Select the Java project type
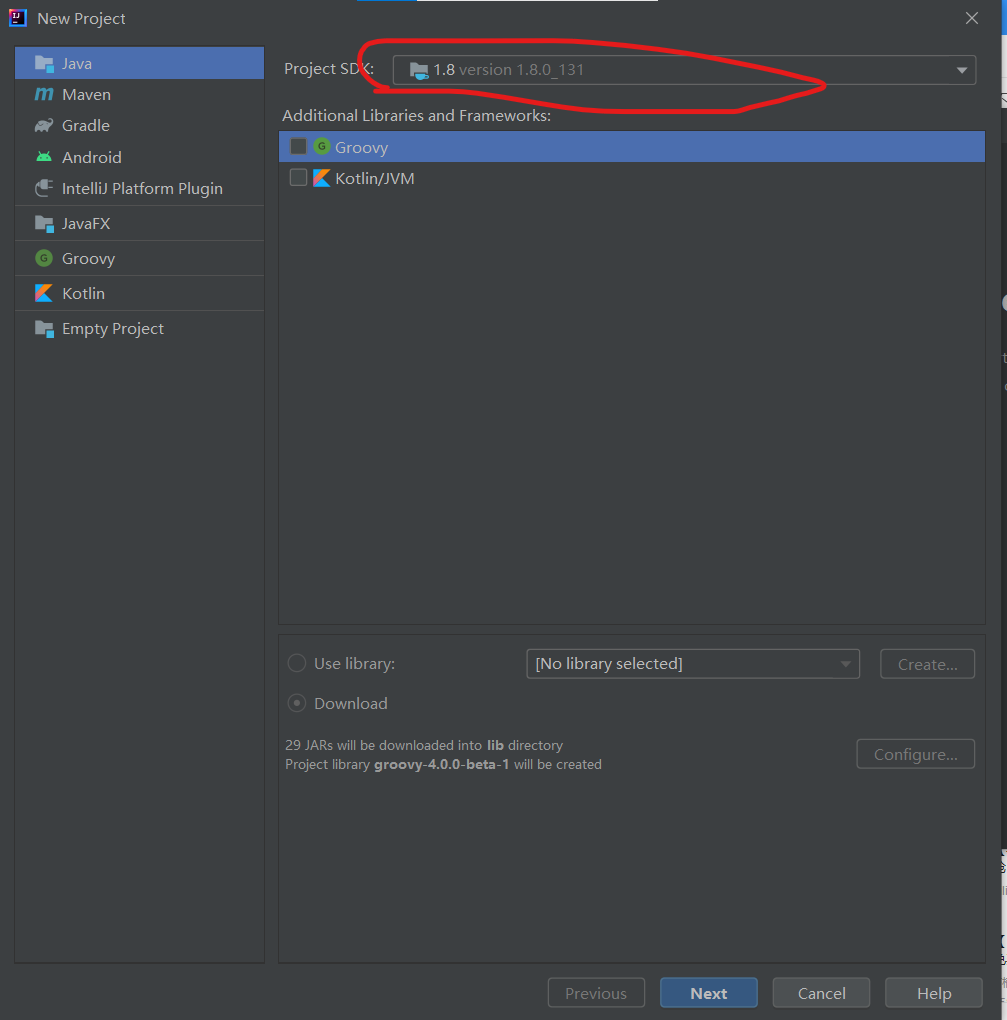 (x=77, y=63)
